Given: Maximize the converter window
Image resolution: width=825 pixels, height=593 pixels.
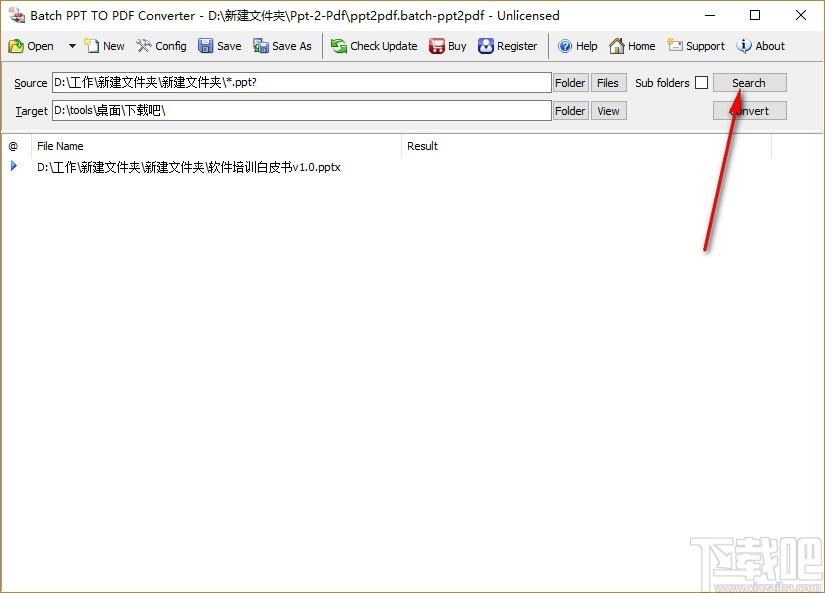Looking at the screenshot, I should [755, 15].
